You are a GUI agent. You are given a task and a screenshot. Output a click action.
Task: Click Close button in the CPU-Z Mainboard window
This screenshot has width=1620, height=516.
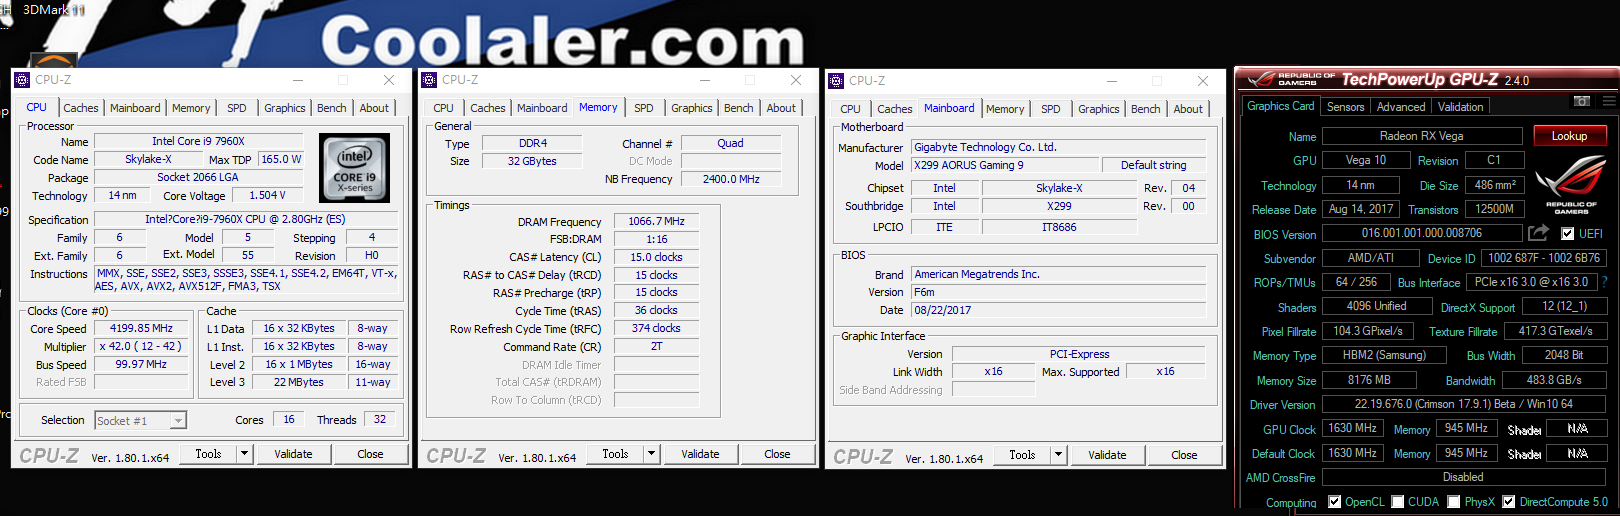tap(1184, 455)
